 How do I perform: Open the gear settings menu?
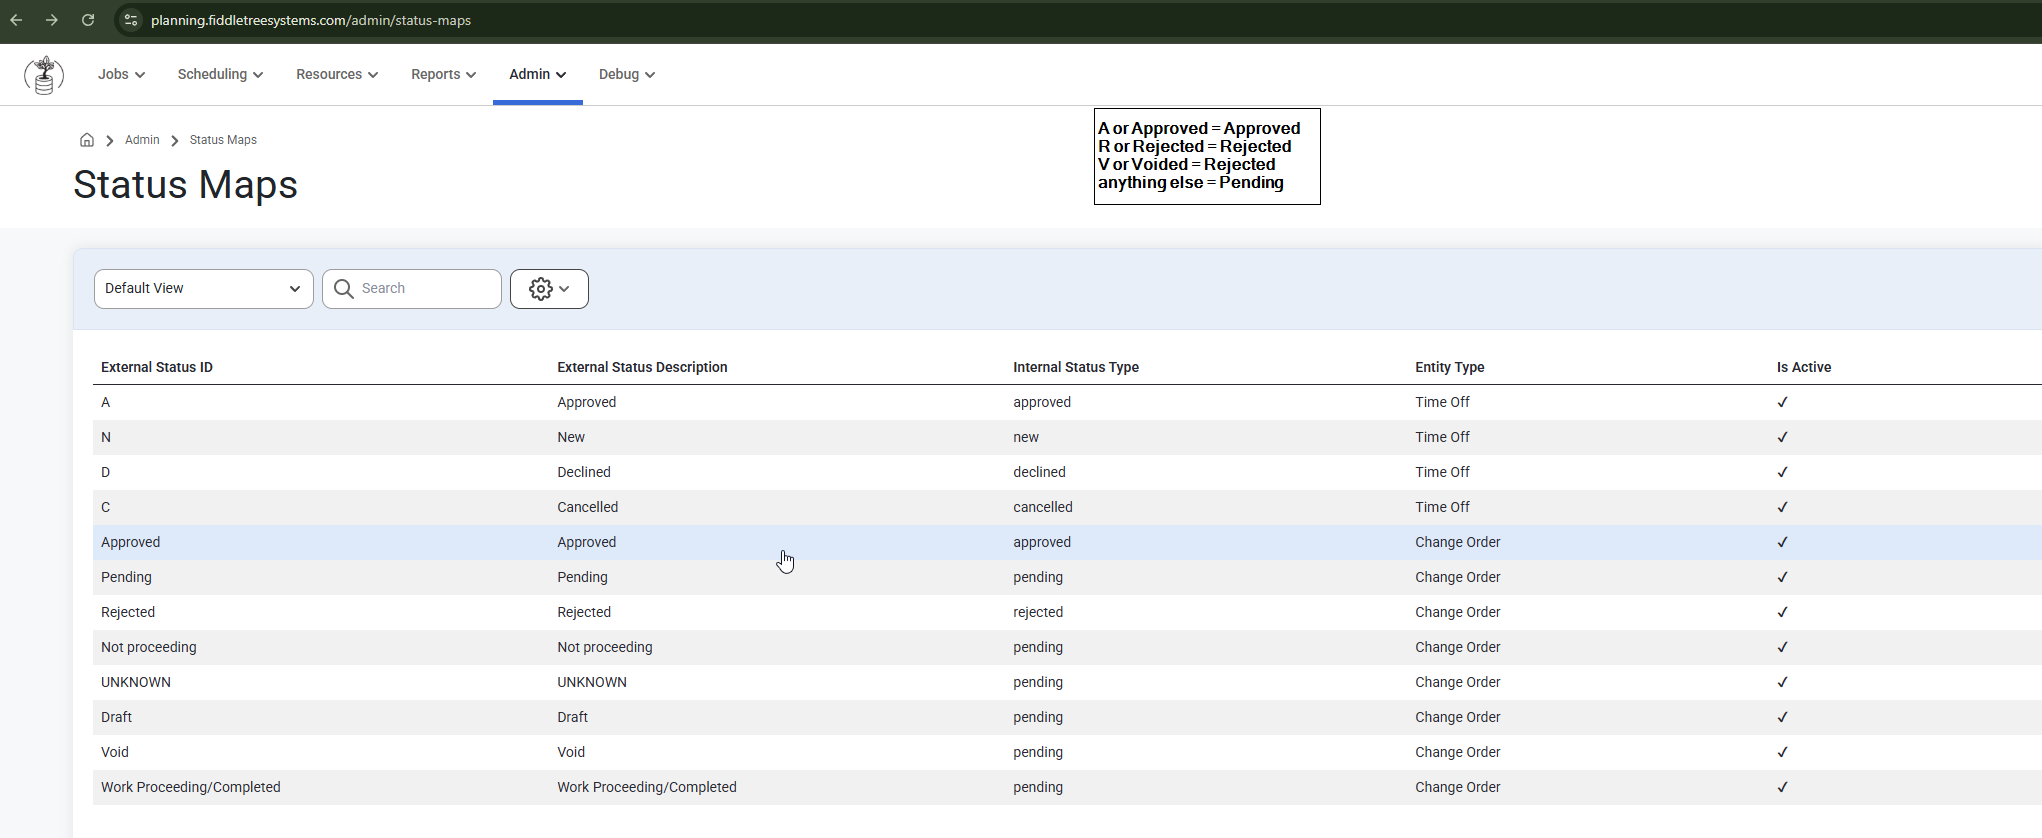coord(549,289)
